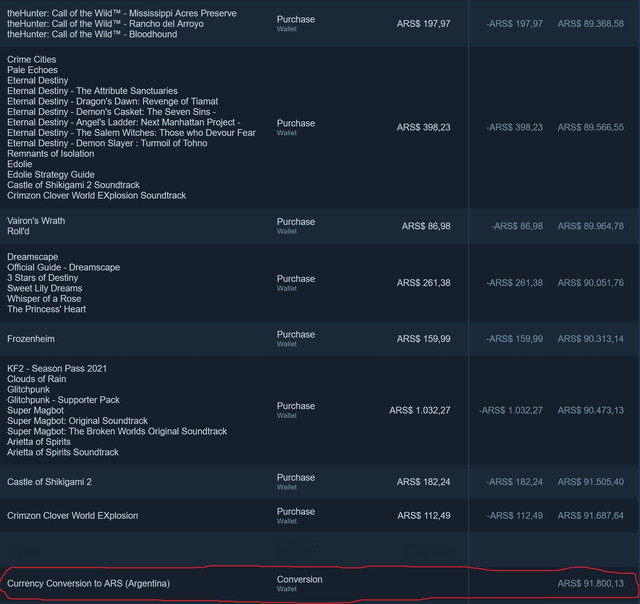
Task: Open Remnants of Isolation entry
Action: click(x=51, y=154)
